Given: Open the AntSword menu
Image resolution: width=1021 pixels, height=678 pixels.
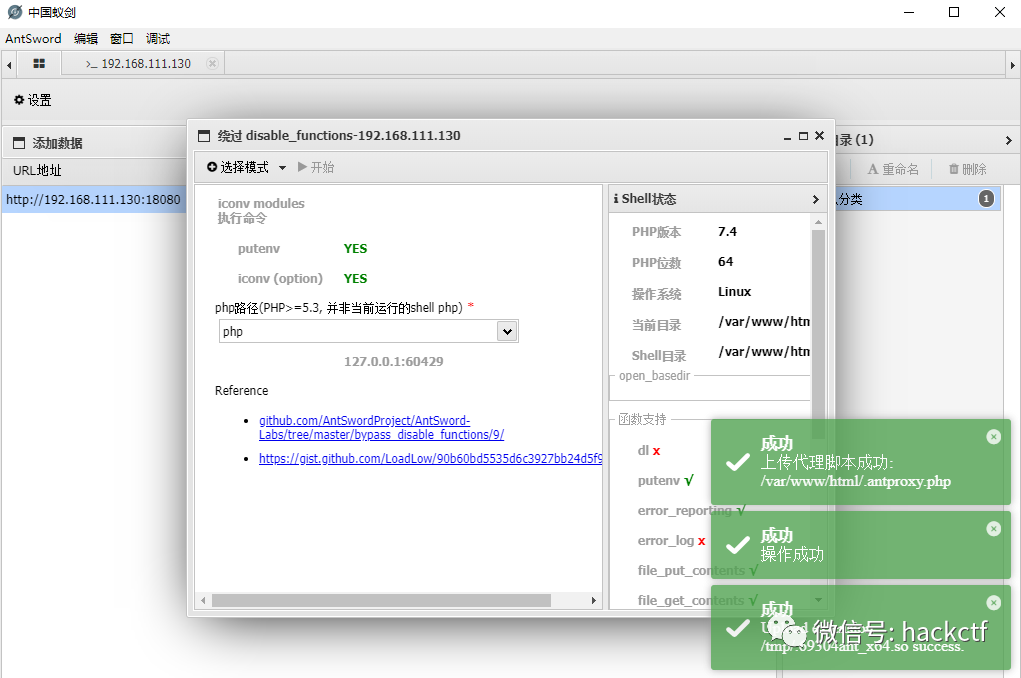Looking at the screenshot, I should [x=33, y=38].
